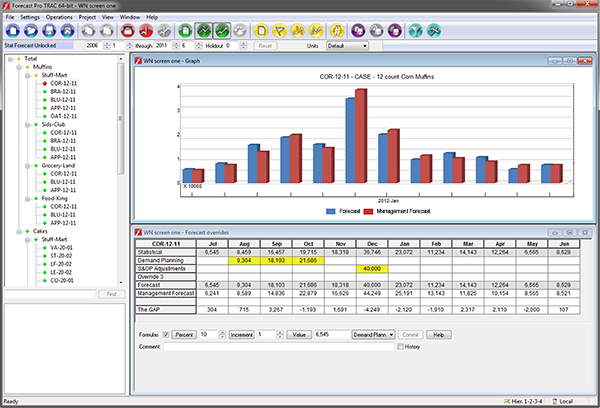Click the blue Open folder icon
600x408 pixels.
tap(31, 31)
